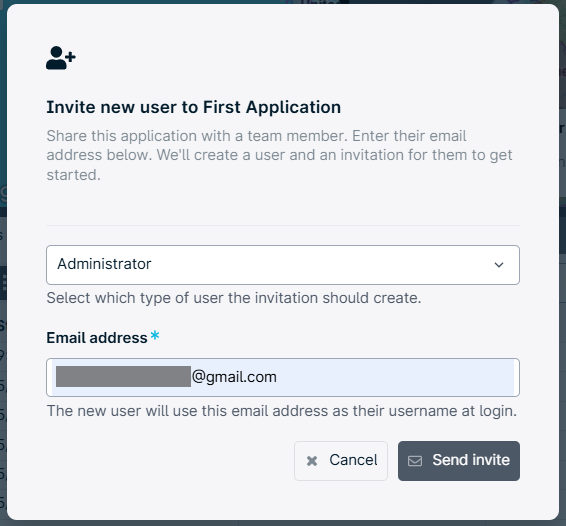Image resolution: width=566 pixels, height=526 pixels.
Task: Click the X icon inside Cancel button
Action: (x=312, y=461)
